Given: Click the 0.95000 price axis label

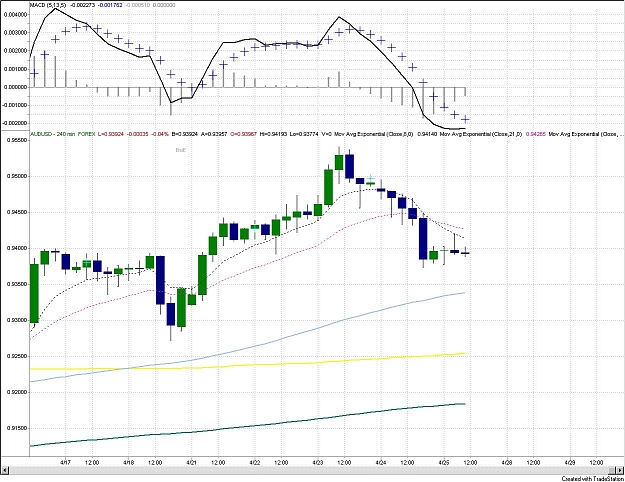Looking at the screenshot, I should [x=17, y=176].
